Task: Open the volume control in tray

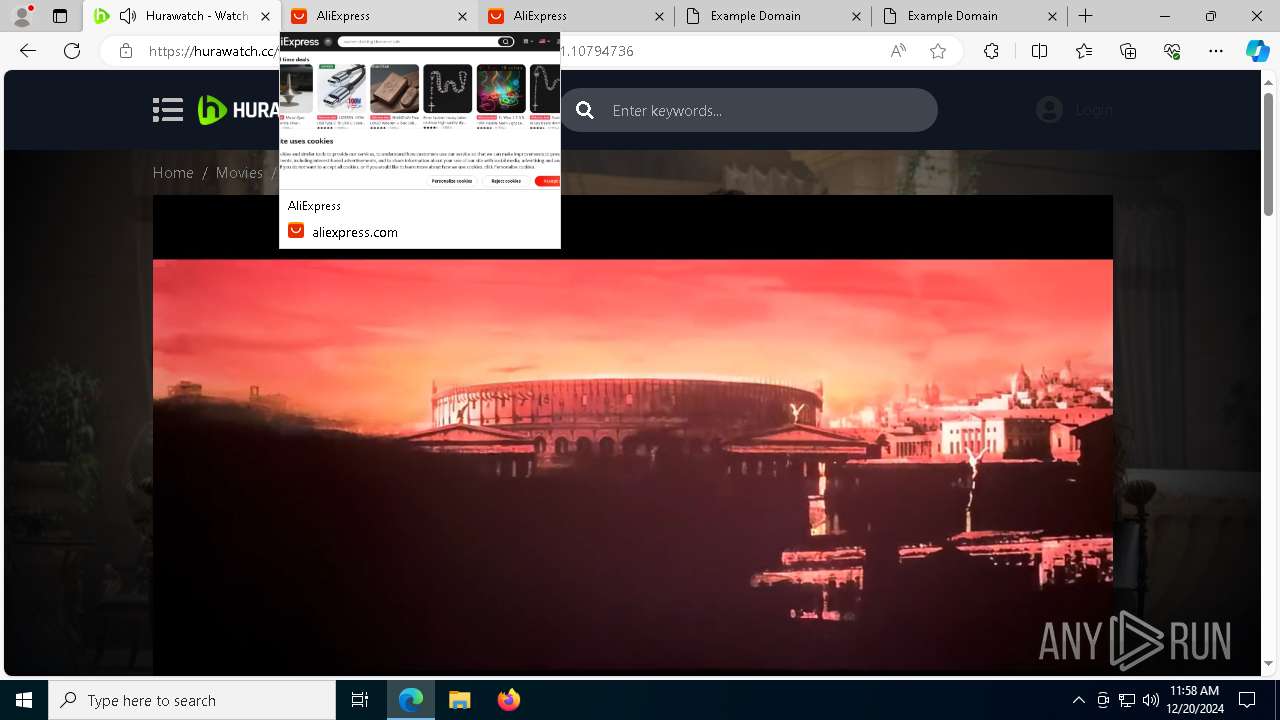Action: (x=1151, y=700)
